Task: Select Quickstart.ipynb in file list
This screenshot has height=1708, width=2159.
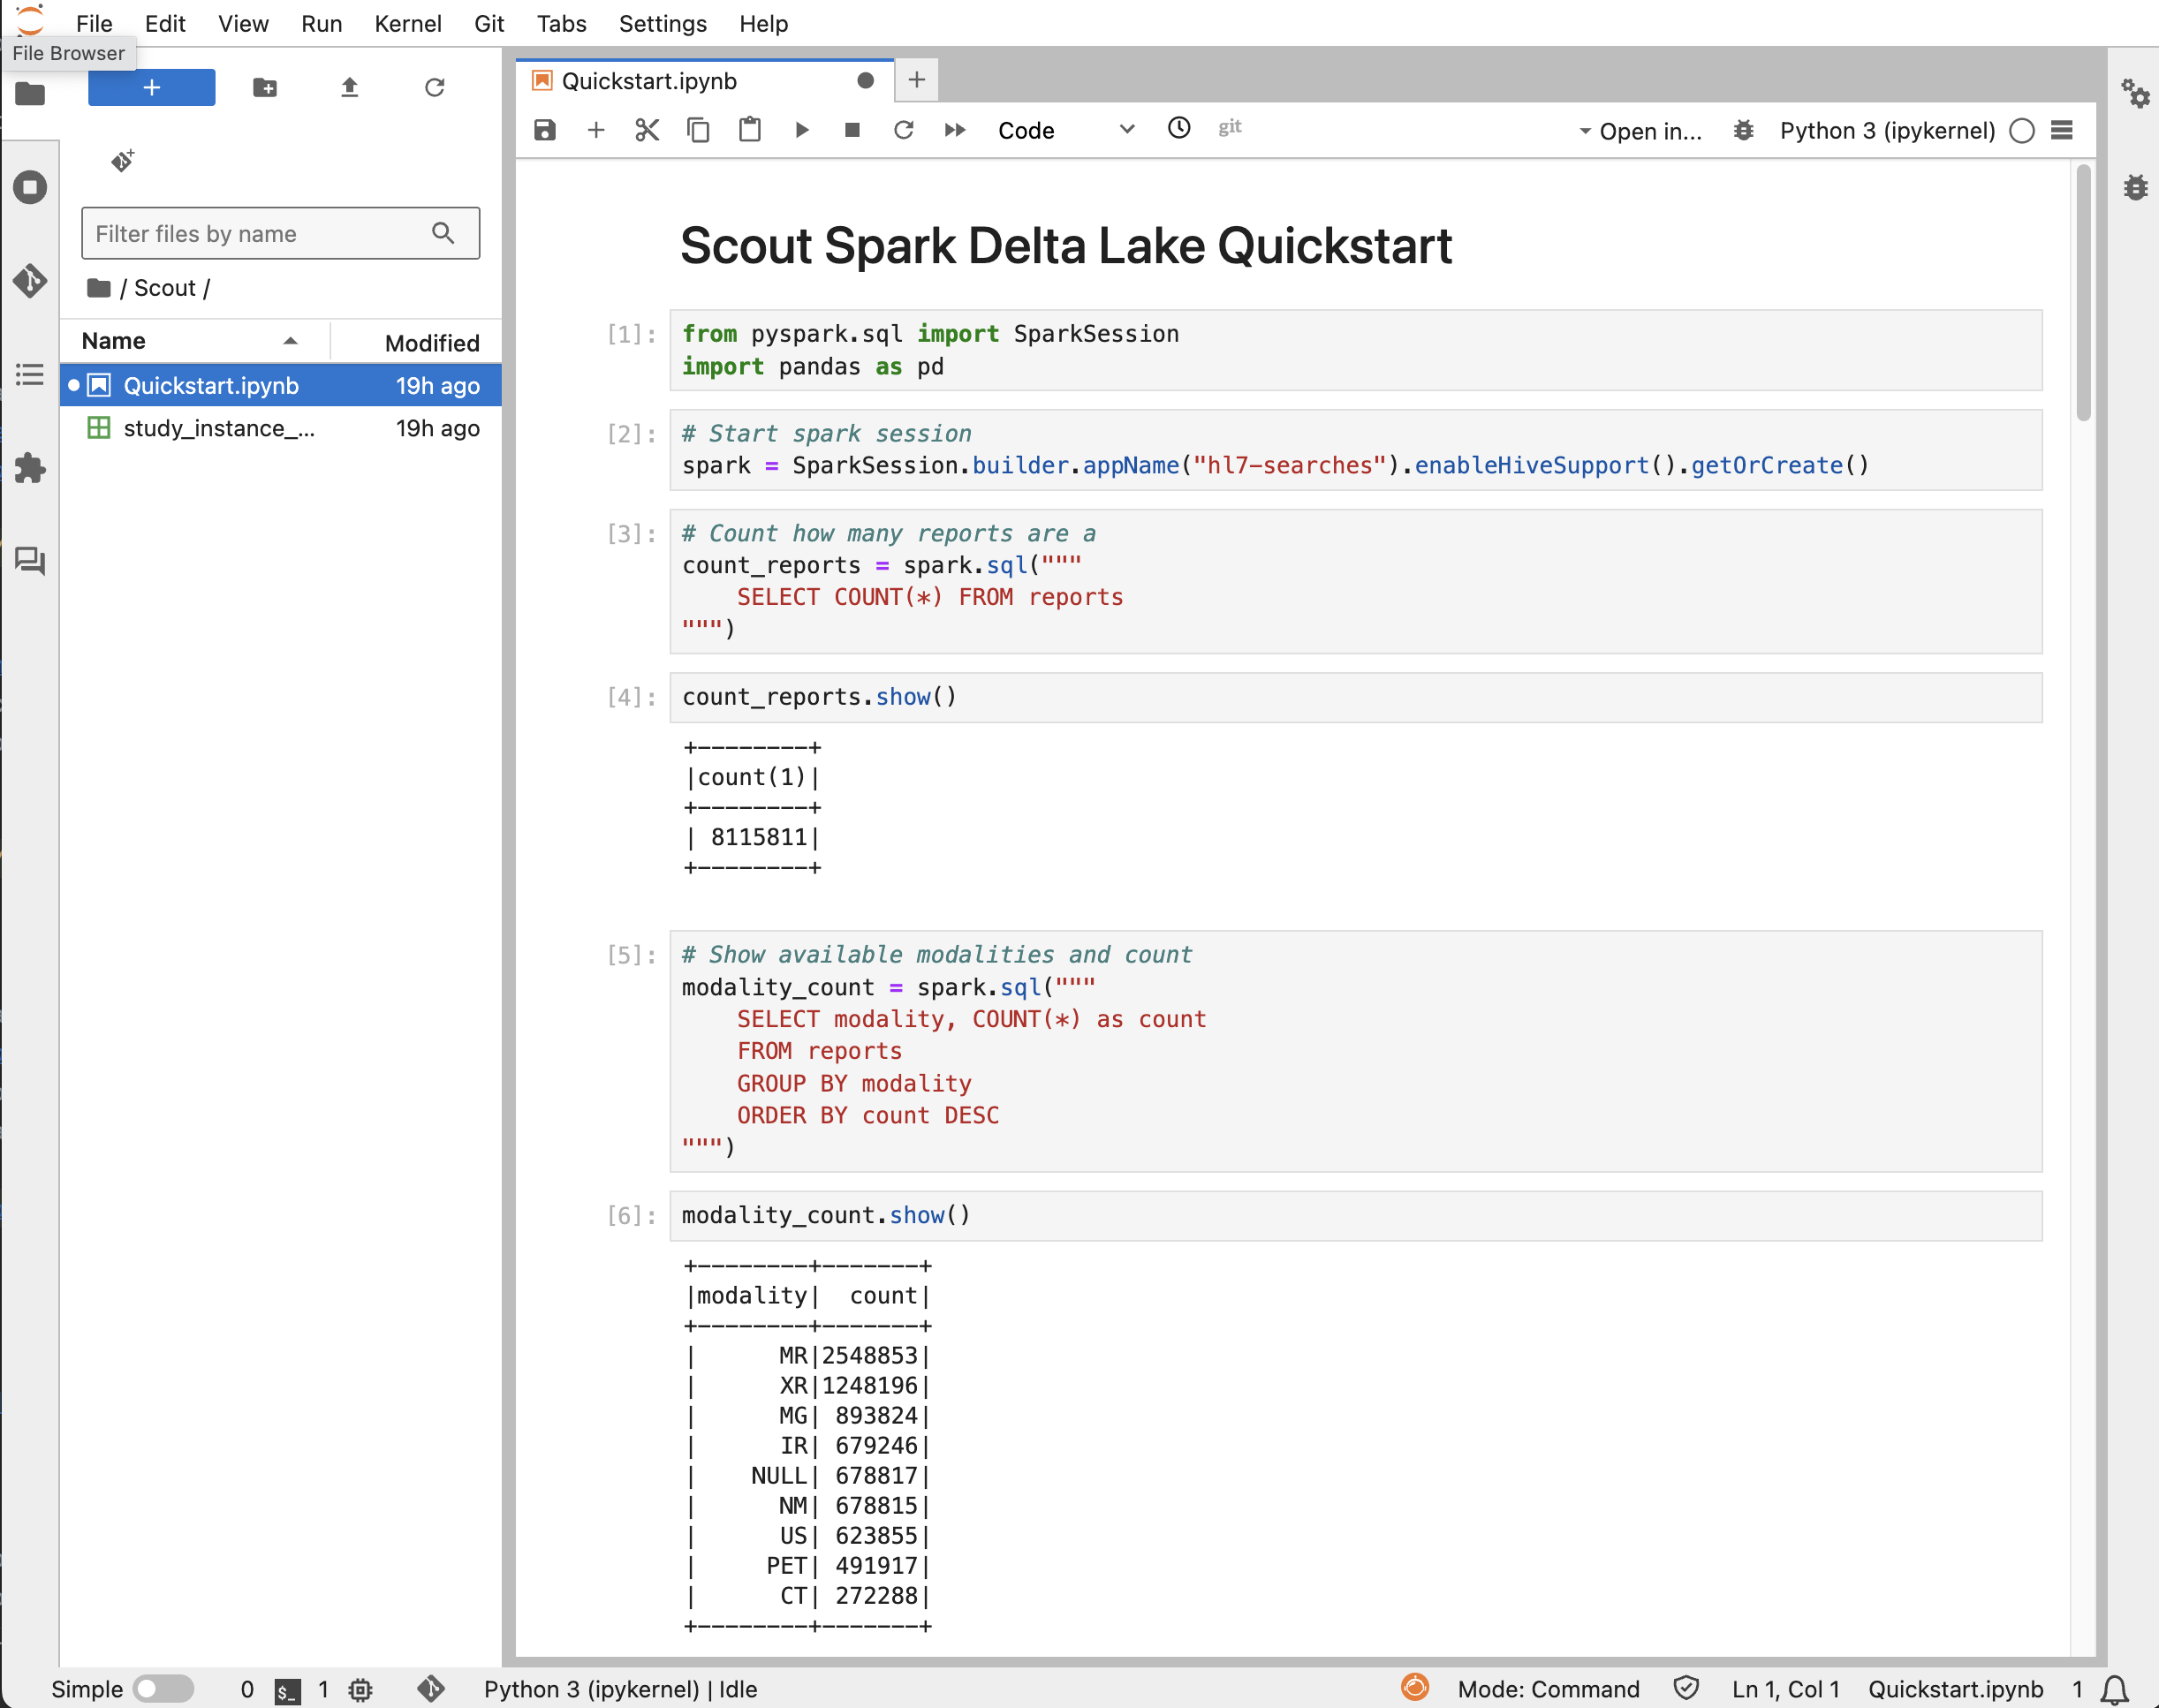Action: click(281, 385)
